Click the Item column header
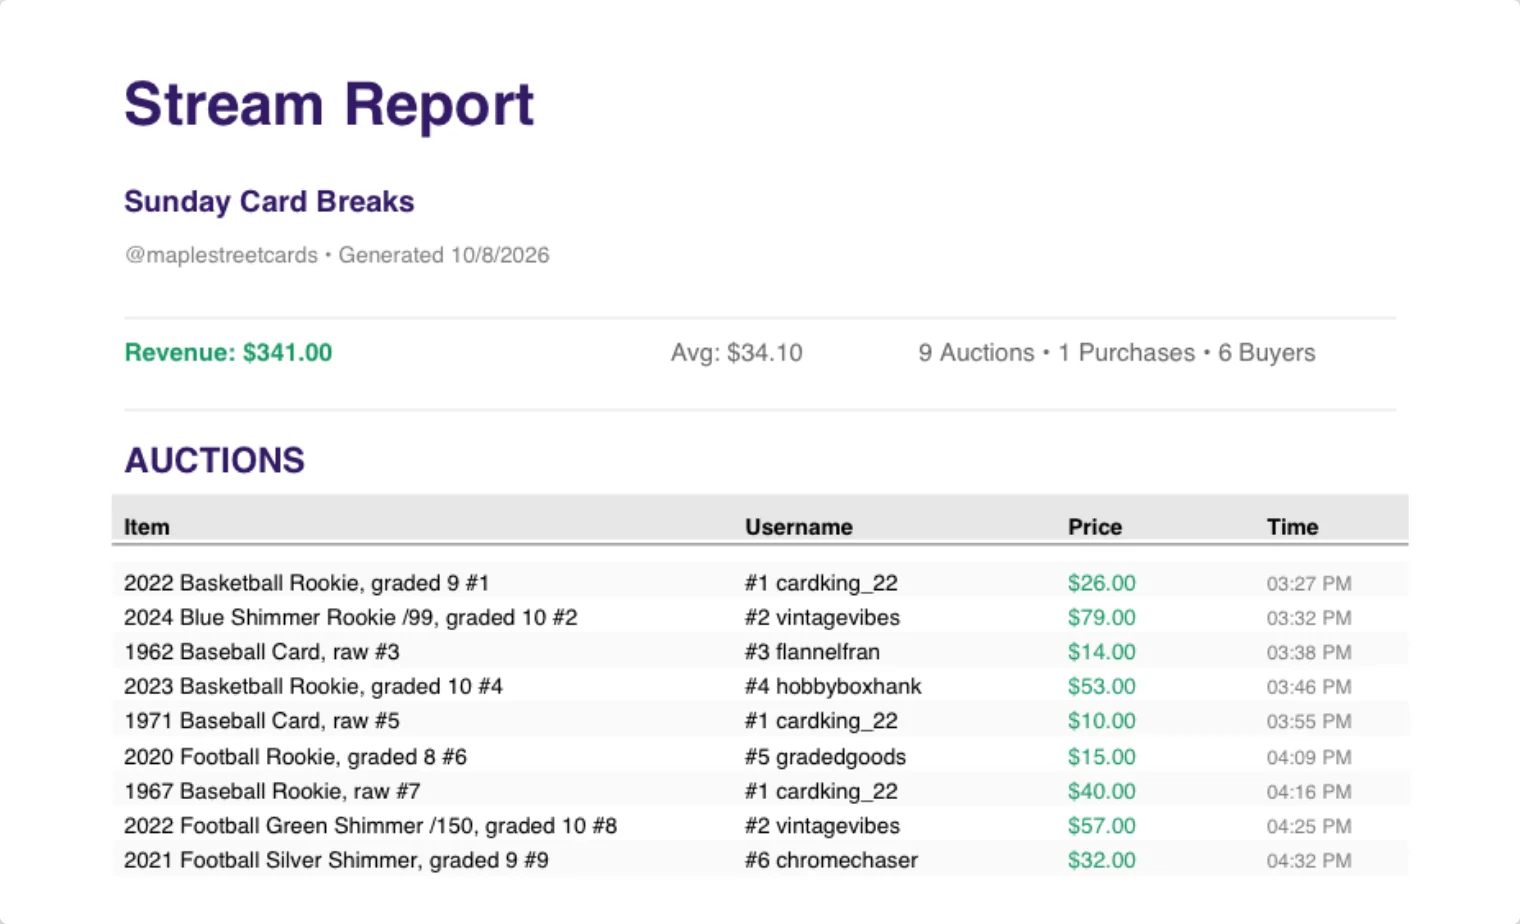Screen dimensions: 1520x924 [x=147, y=527]
